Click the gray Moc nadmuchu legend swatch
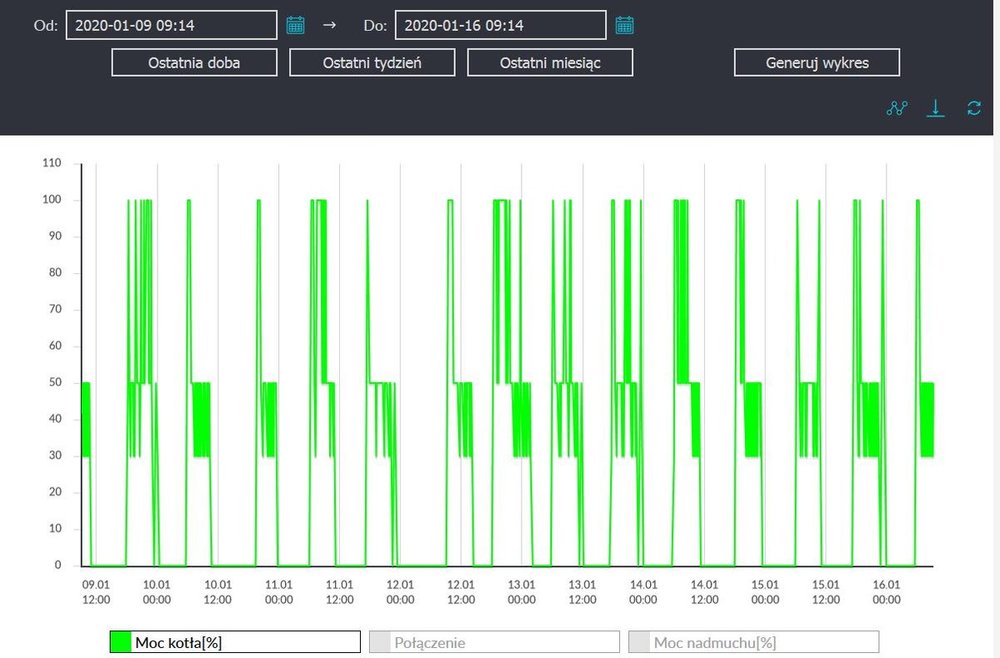 [639, 642]
